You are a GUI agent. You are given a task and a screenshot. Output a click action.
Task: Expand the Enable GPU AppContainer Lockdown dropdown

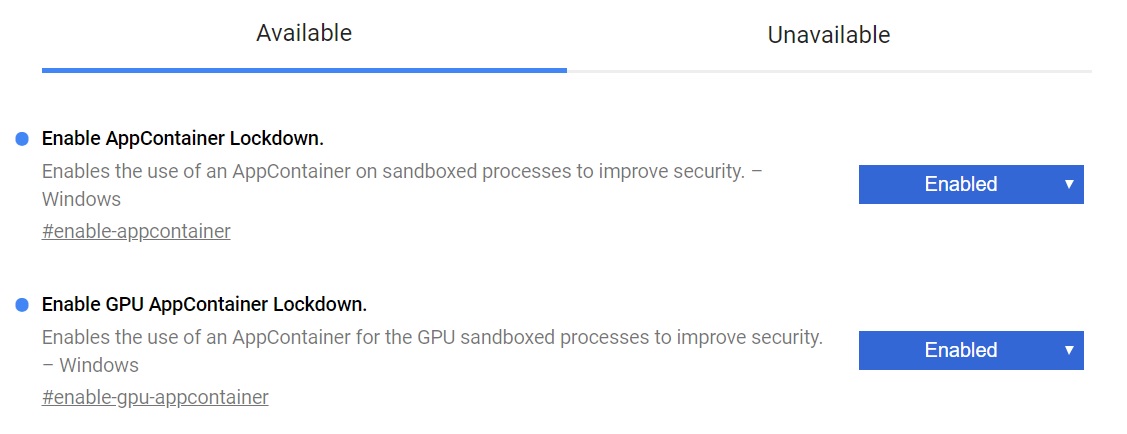tap(970, 351)
